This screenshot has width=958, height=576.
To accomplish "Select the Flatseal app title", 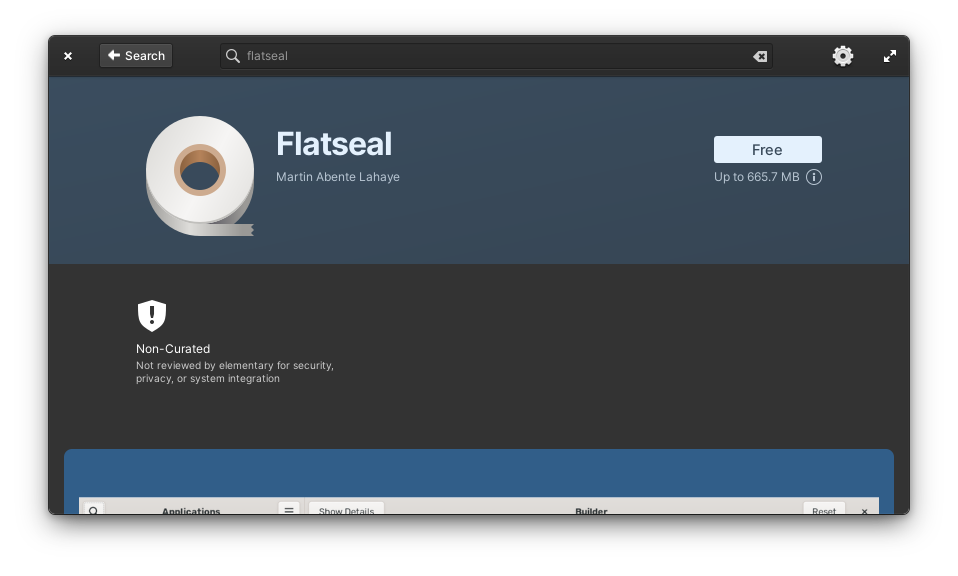I will coord(334,144).
